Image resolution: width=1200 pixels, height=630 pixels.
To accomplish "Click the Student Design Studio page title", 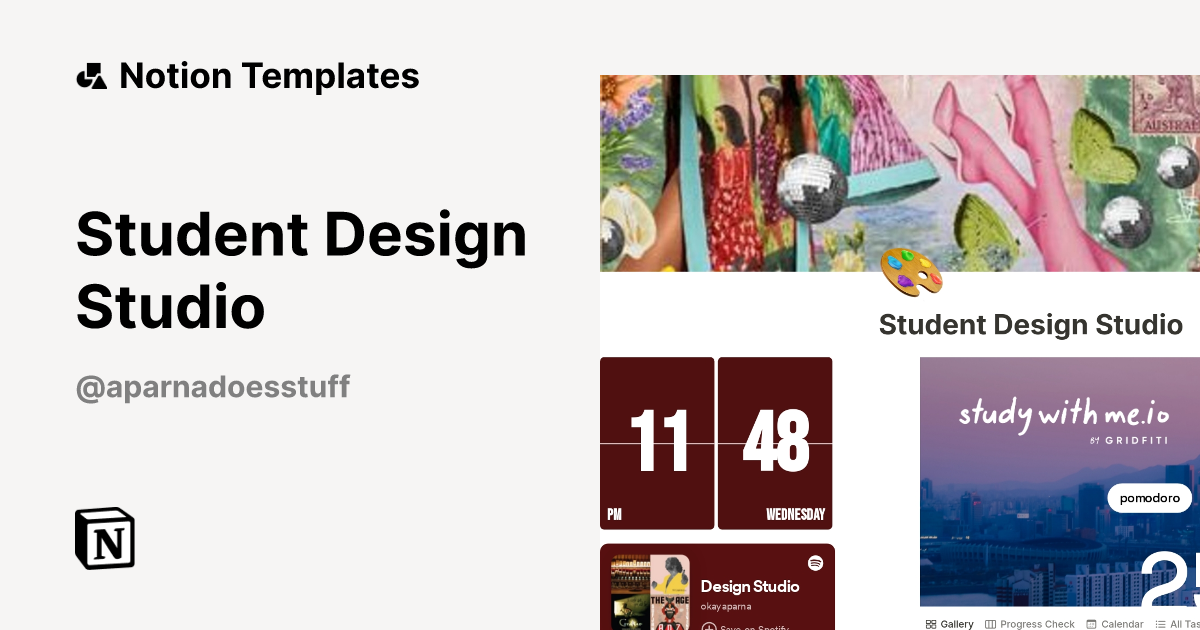I will (1031, 324).
